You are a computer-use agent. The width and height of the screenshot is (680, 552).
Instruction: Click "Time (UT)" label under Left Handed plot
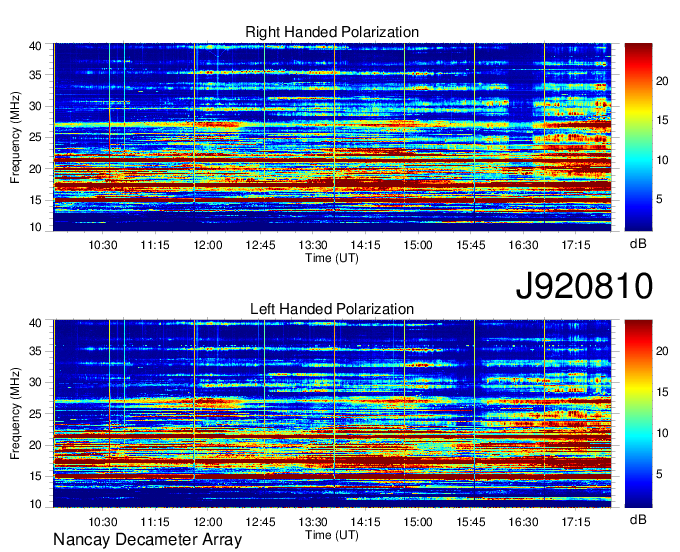point(332,535)
